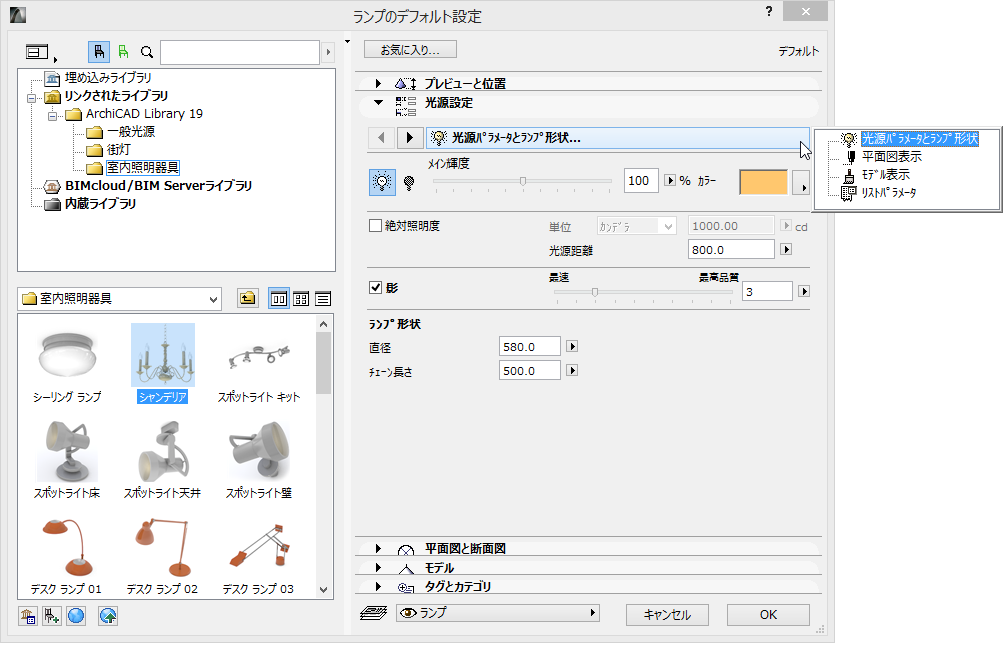Adjust the shadow quality slider

(x=595, y=292)
